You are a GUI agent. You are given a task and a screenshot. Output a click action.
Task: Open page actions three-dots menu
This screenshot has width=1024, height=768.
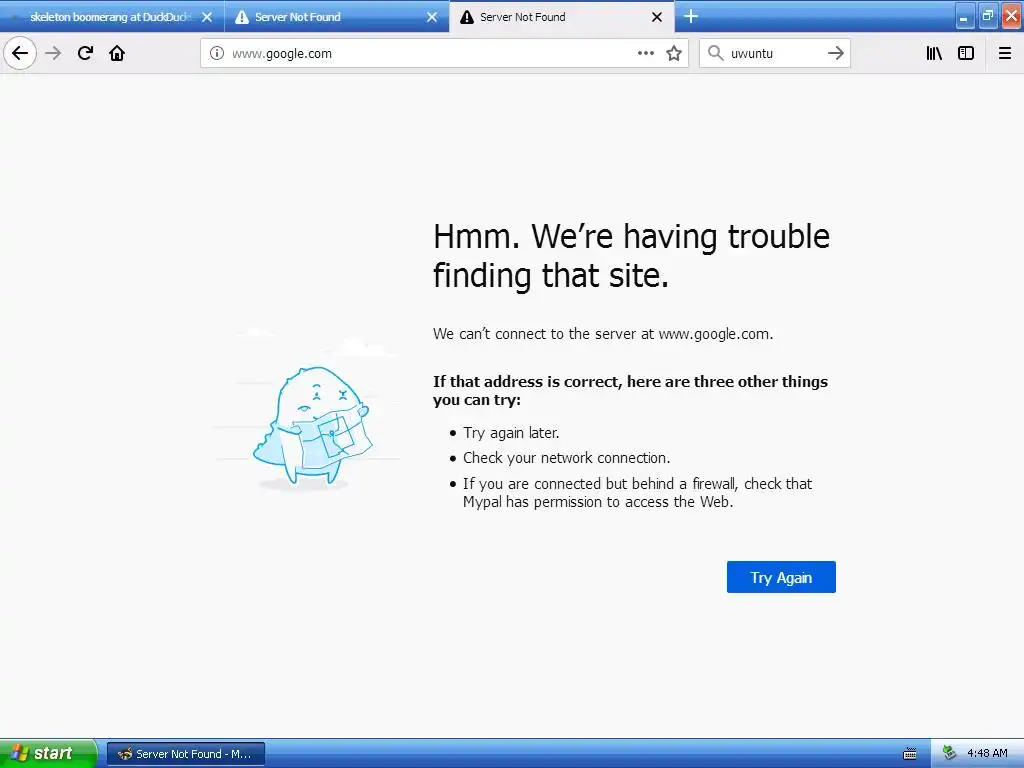(x=646, y=53)
